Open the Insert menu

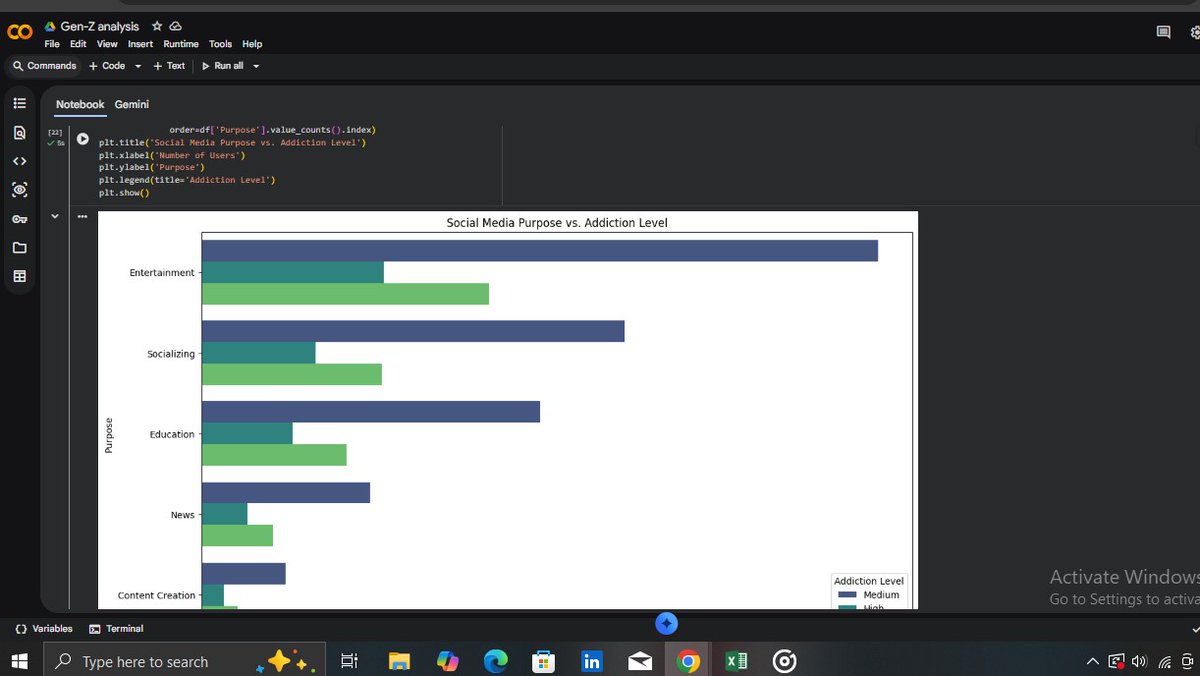[140, 44]
